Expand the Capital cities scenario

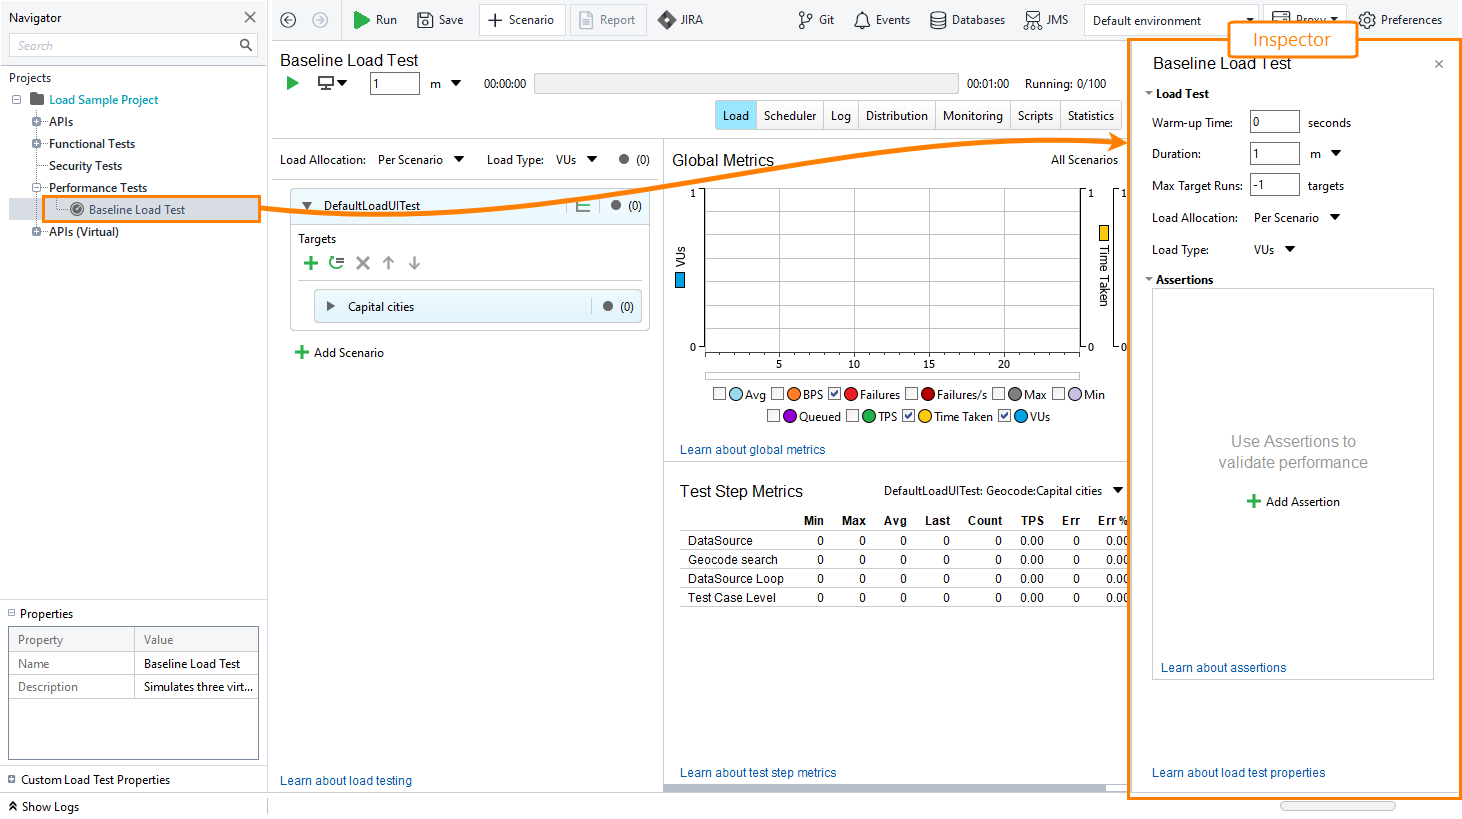pyautogui.click(x=331, y=306)
